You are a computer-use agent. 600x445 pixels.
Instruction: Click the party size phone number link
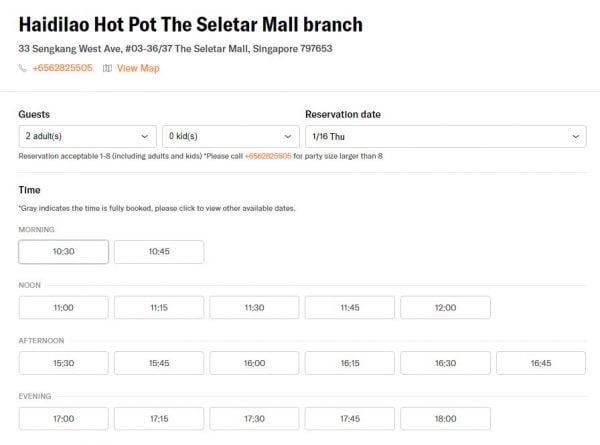click(x=268, y=156)
